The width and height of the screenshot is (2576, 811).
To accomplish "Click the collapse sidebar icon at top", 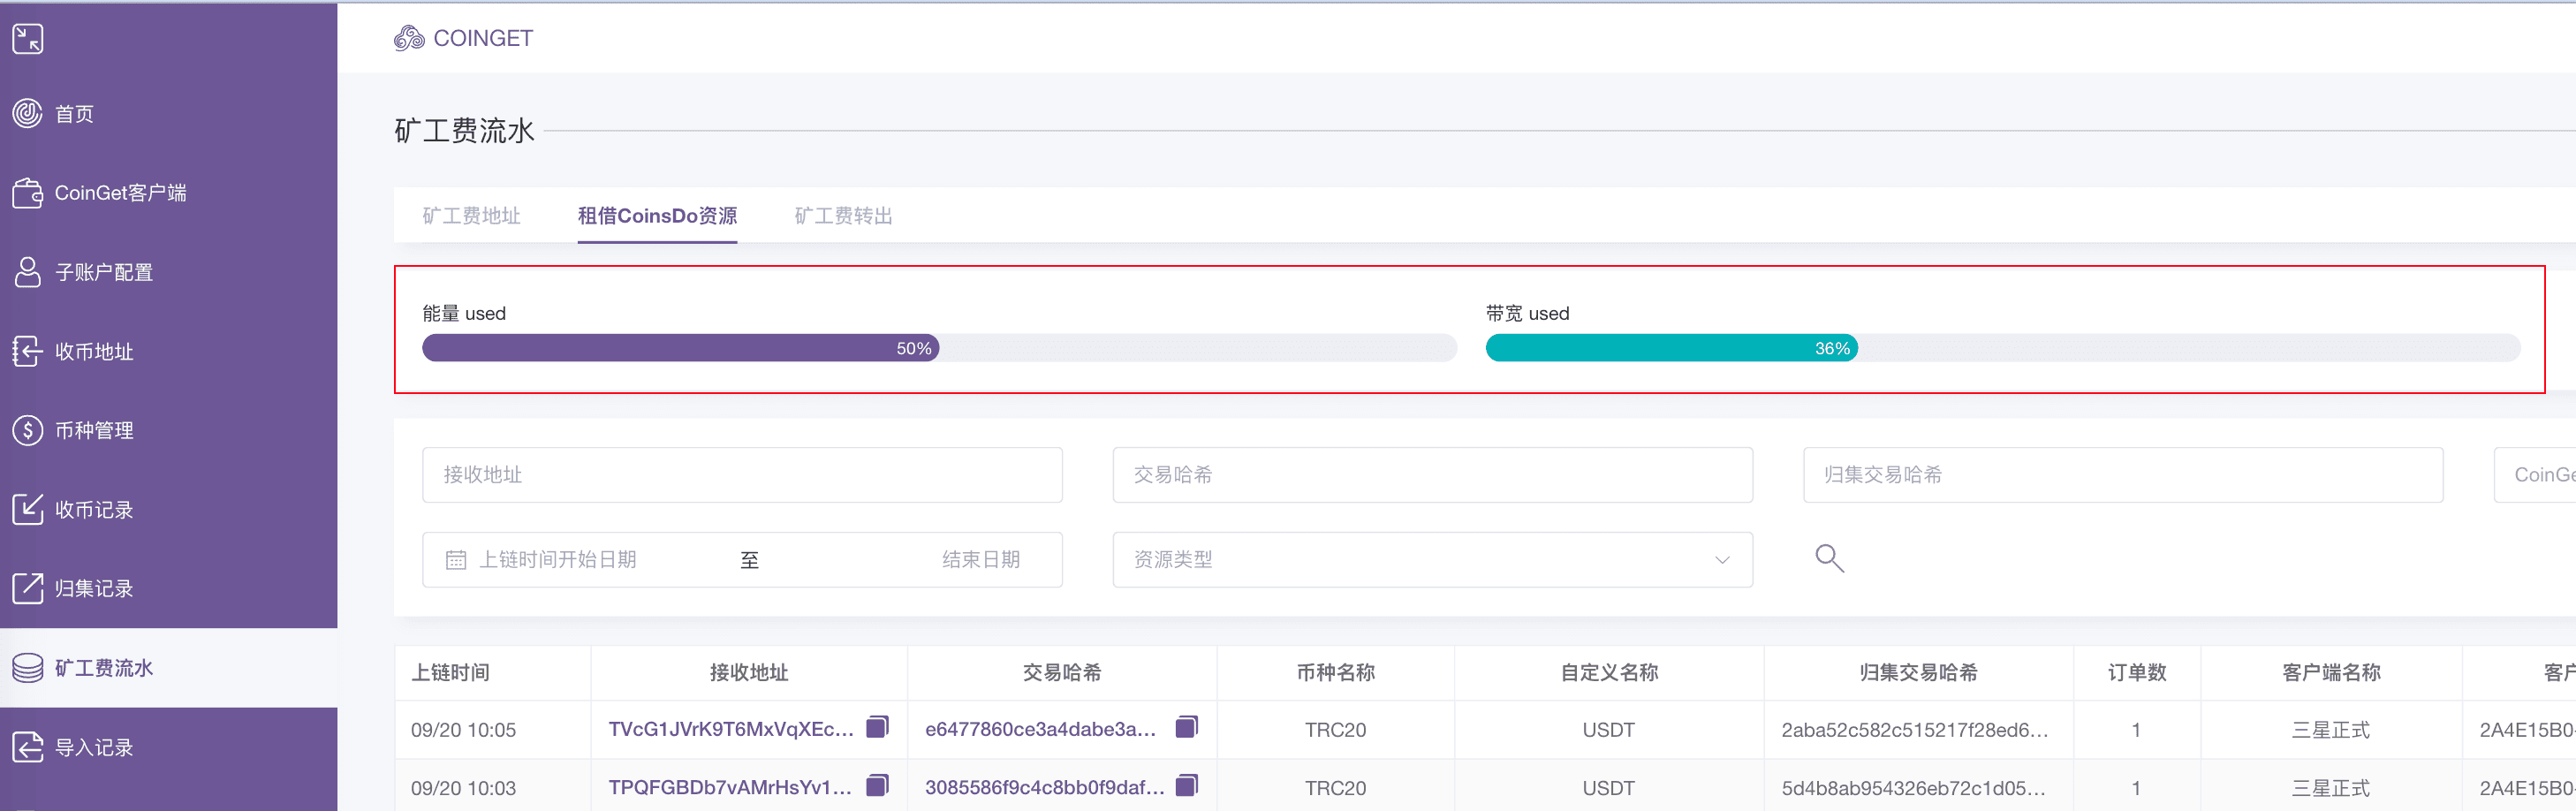I will pos(28,39).
